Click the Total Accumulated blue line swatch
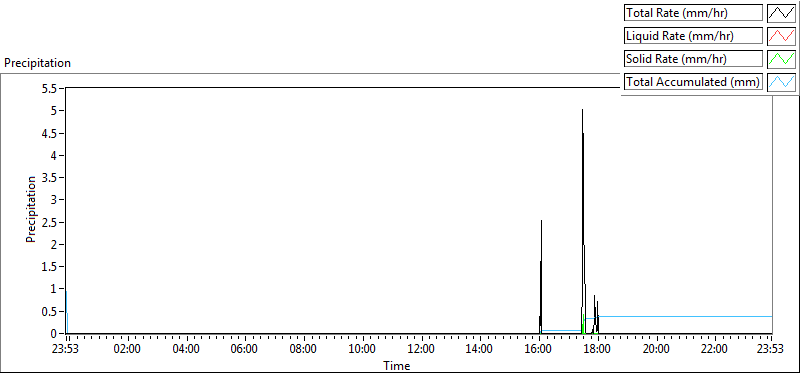800x373 pixels. coord(782,82)
